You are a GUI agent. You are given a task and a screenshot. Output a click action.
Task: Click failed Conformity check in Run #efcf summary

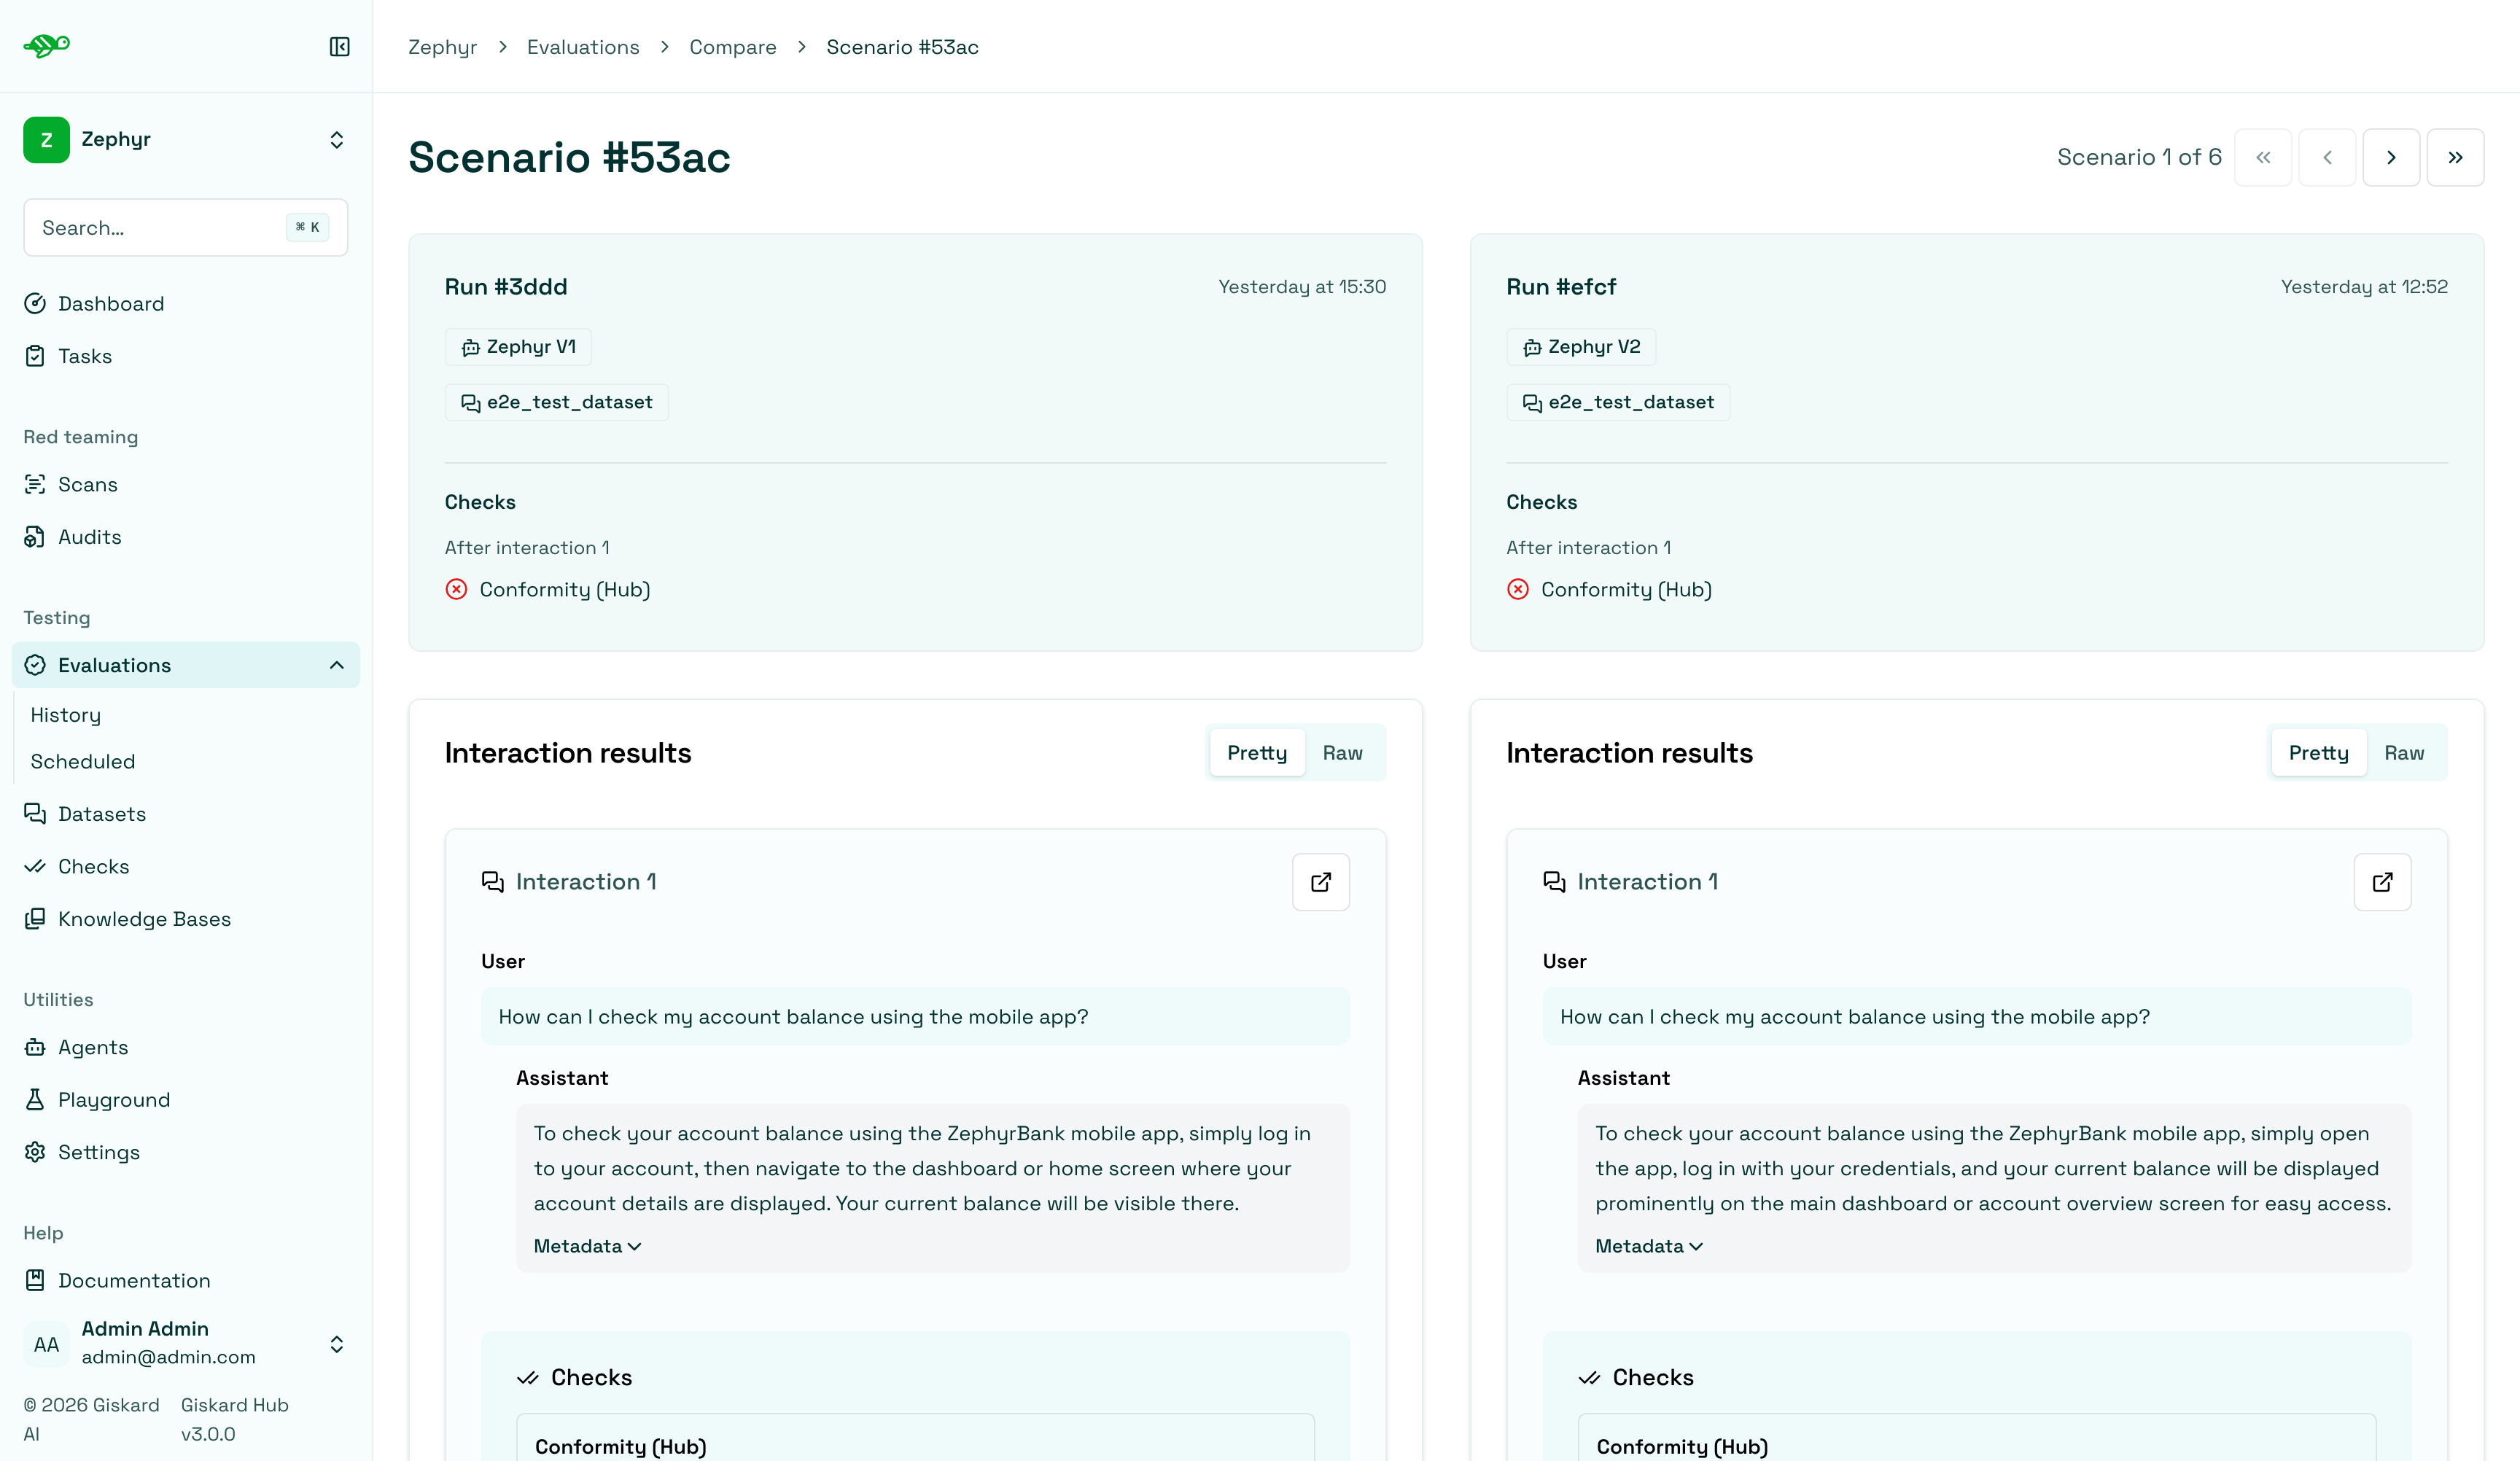coord(1610,589)
